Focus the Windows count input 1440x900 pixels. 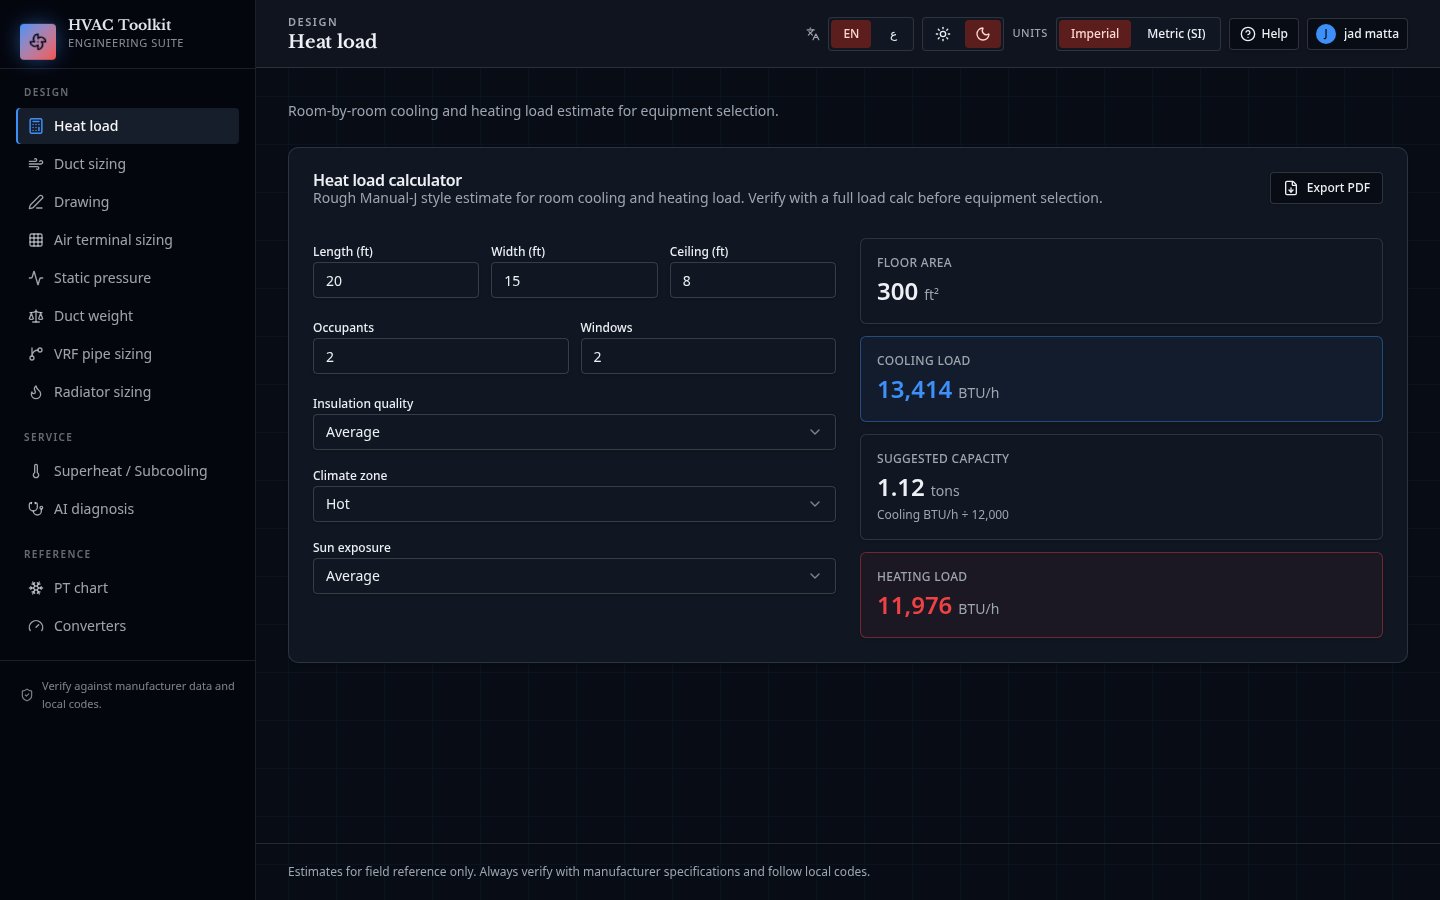click(x=708, y=356)
